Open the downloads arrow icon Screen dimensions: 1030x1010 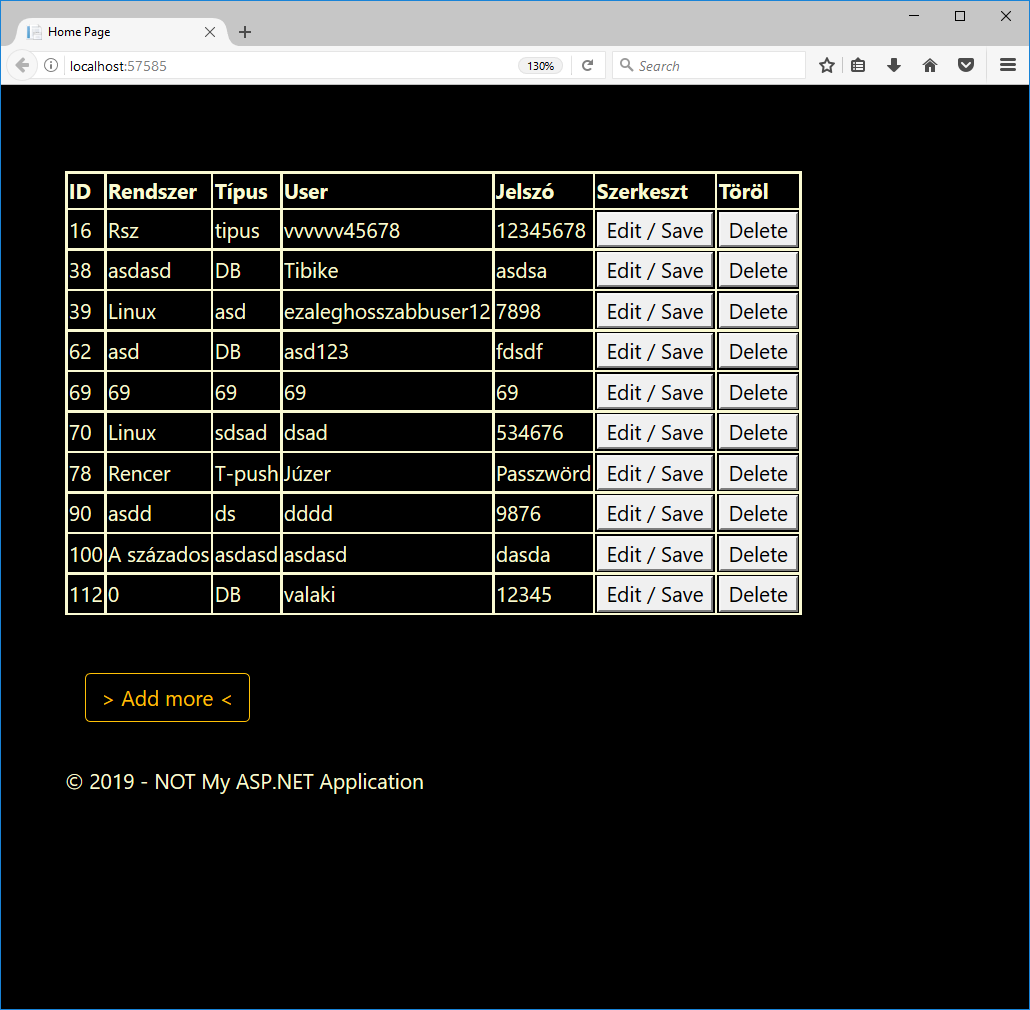tap(894, 66)
